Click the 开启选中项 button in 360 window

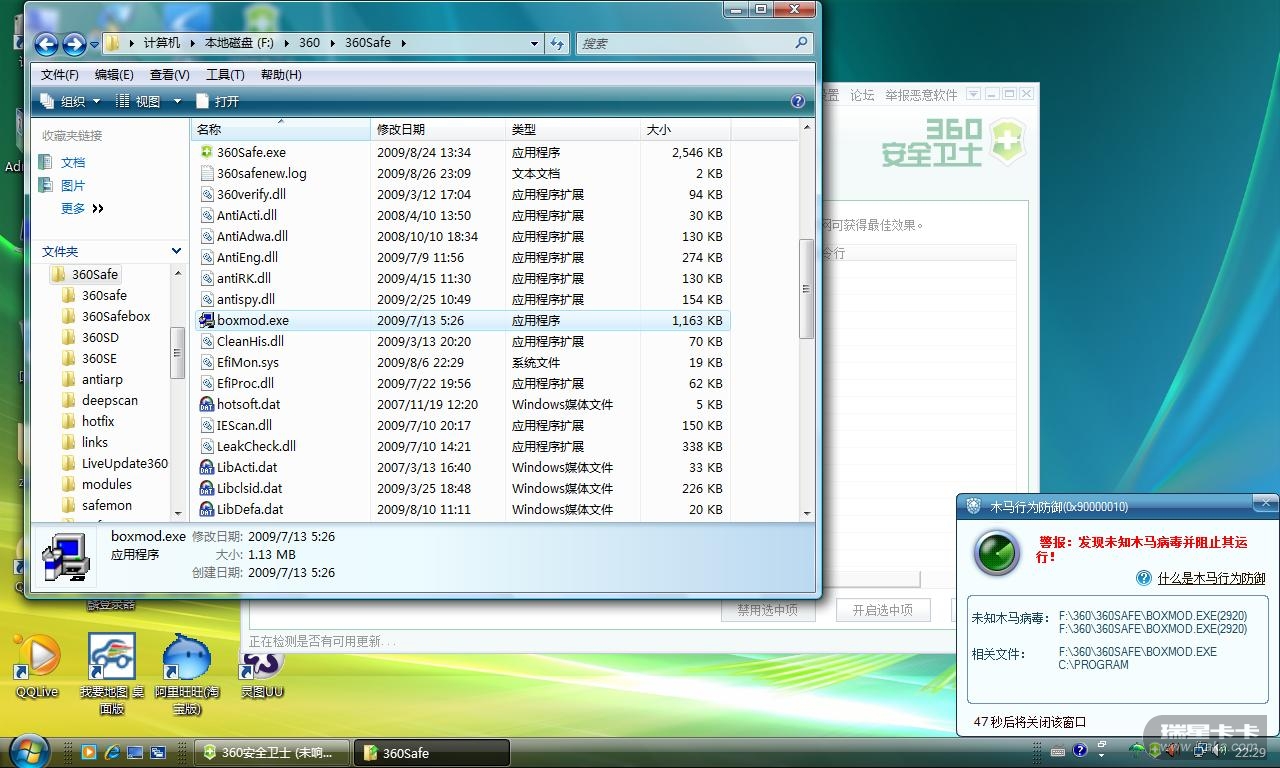pyautogui.click(x=882, y=610)
